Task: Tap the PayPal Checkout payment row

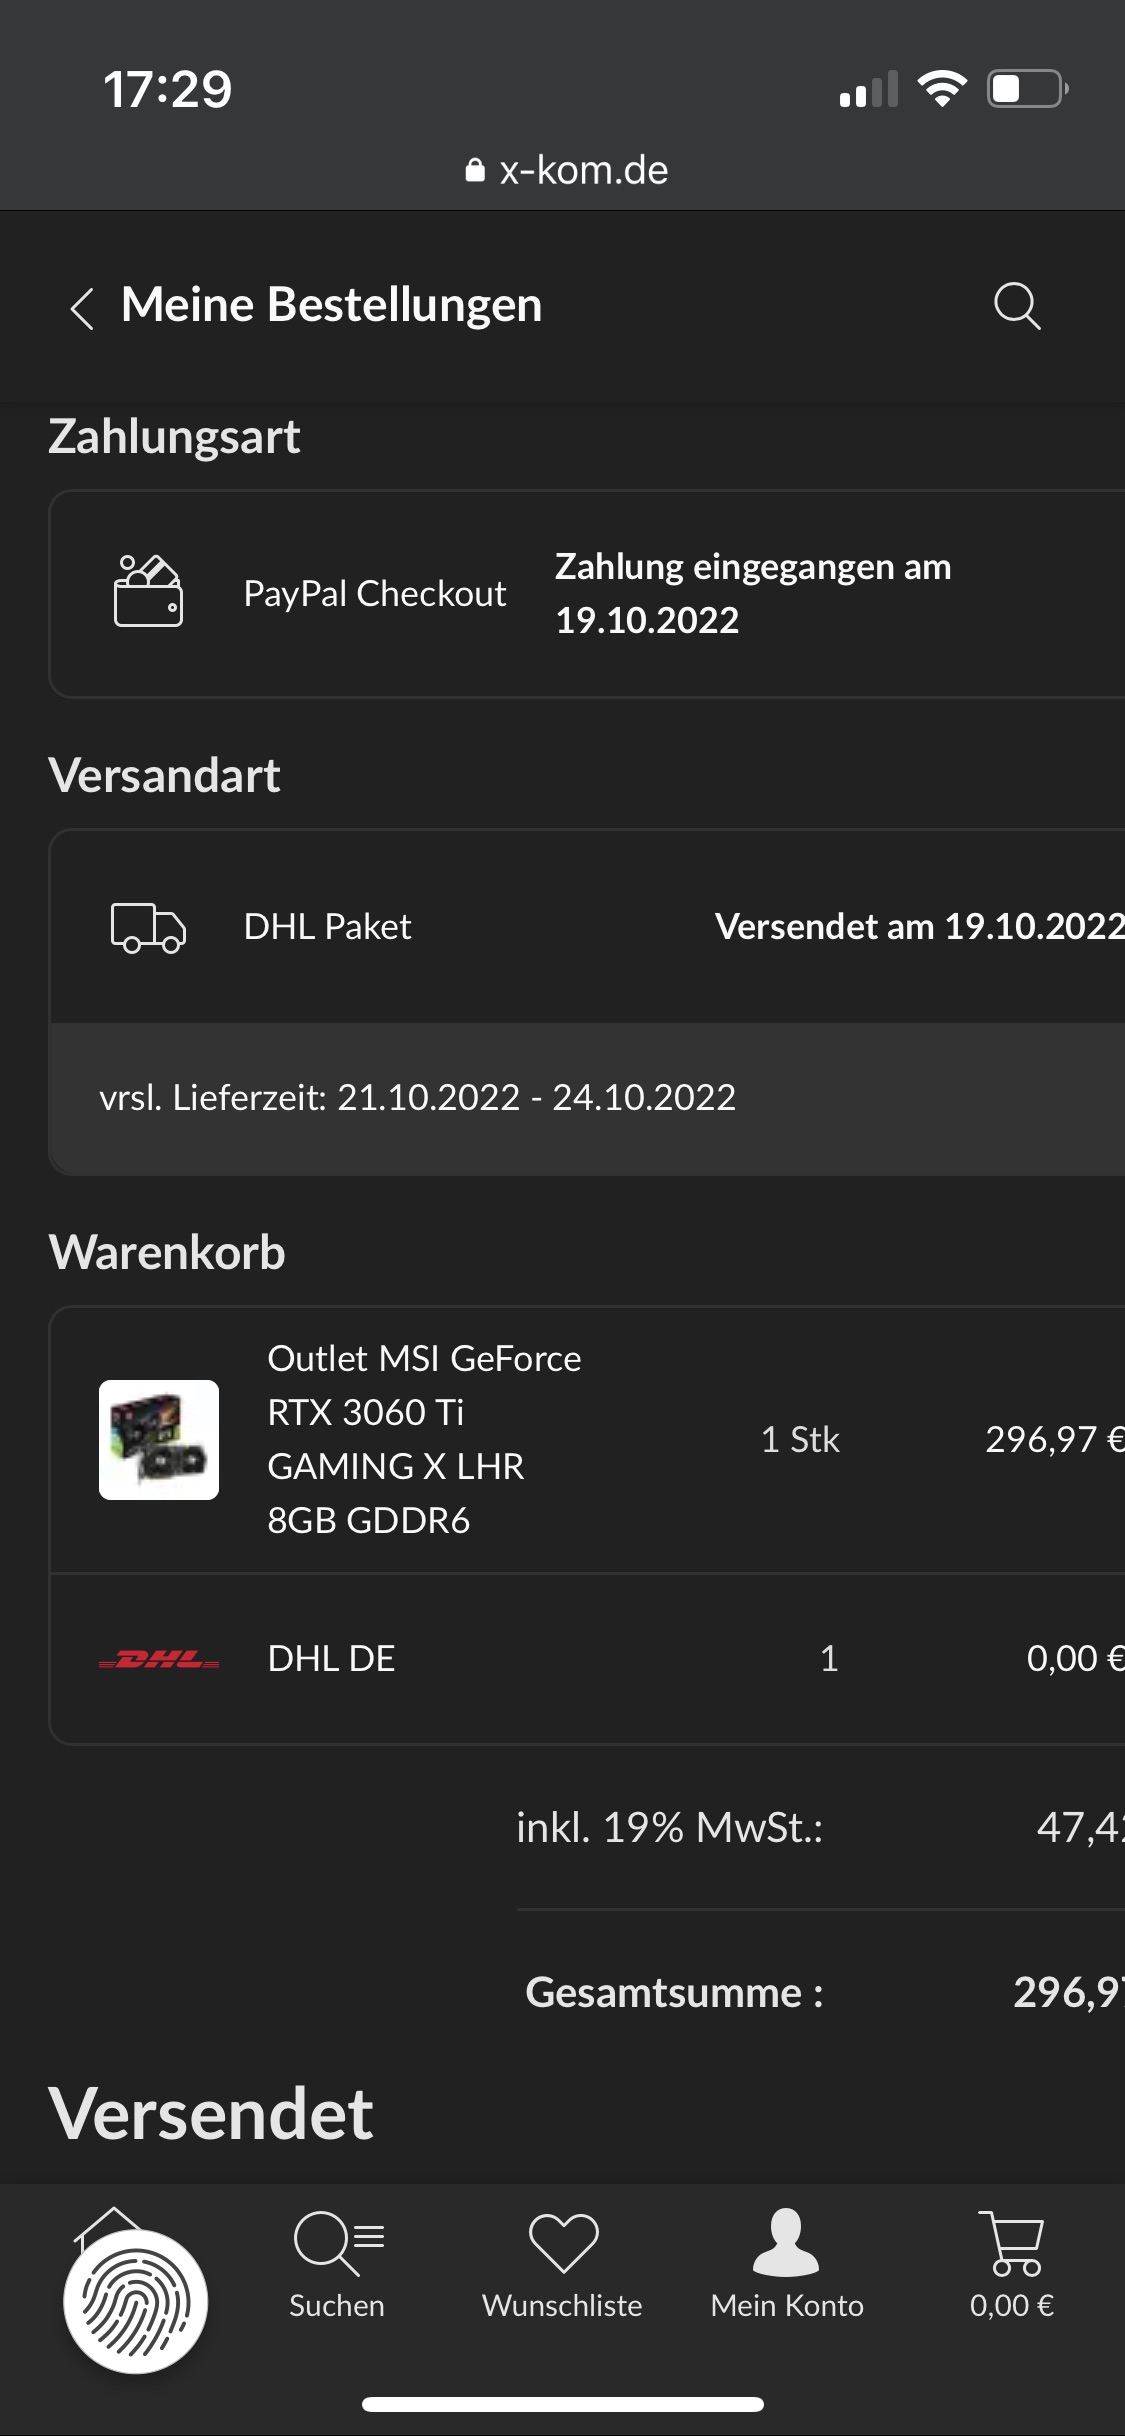Action: pyautogui.click(x=588, y=594)
